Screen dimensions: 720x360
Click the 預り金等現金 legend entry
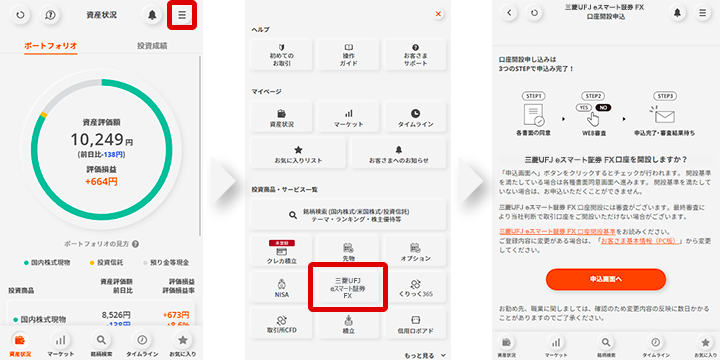(x=166, y=263)
